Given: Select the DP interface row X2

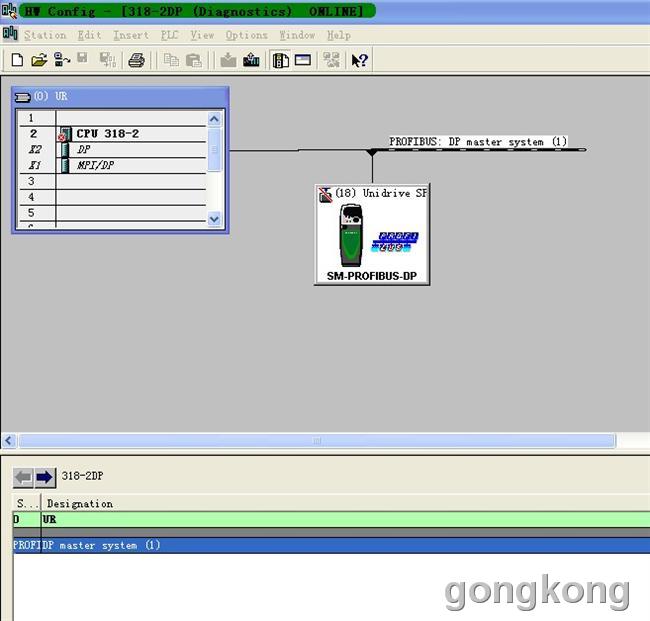Looking at the screenshot, I should pos(113,150).
